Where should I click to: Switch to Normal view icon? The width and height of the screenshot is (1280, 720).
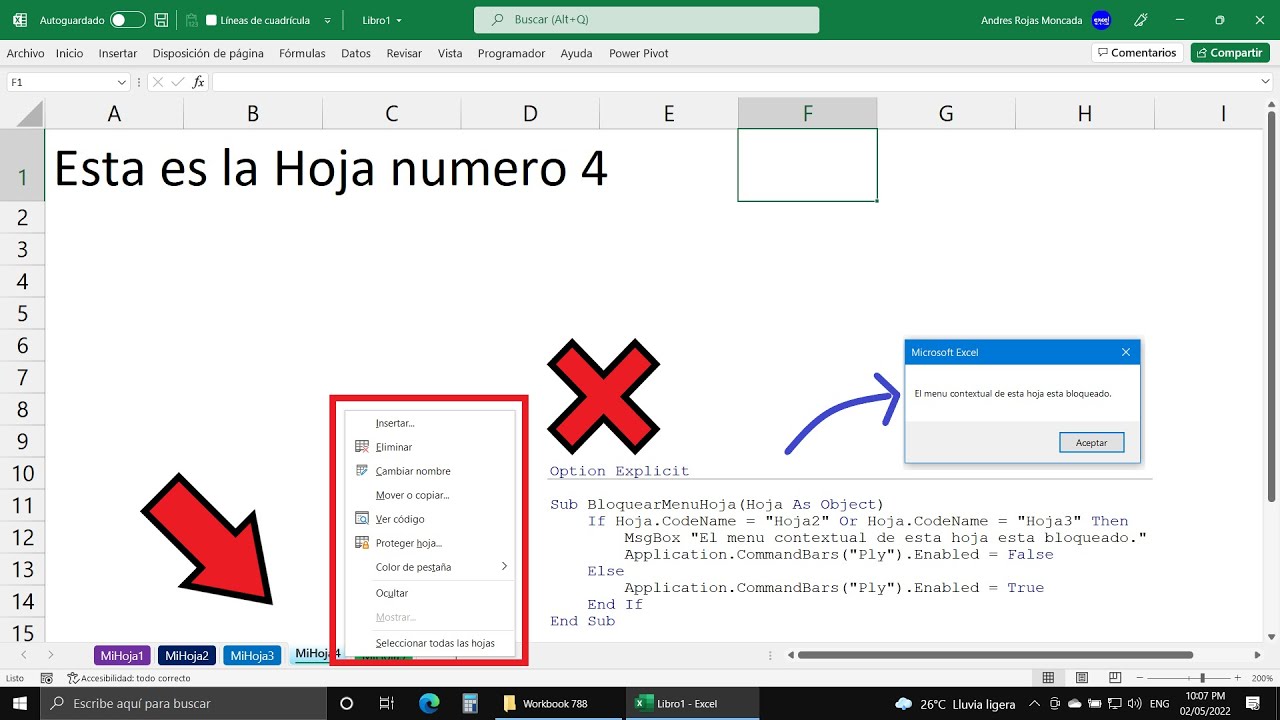point(1047,678)
